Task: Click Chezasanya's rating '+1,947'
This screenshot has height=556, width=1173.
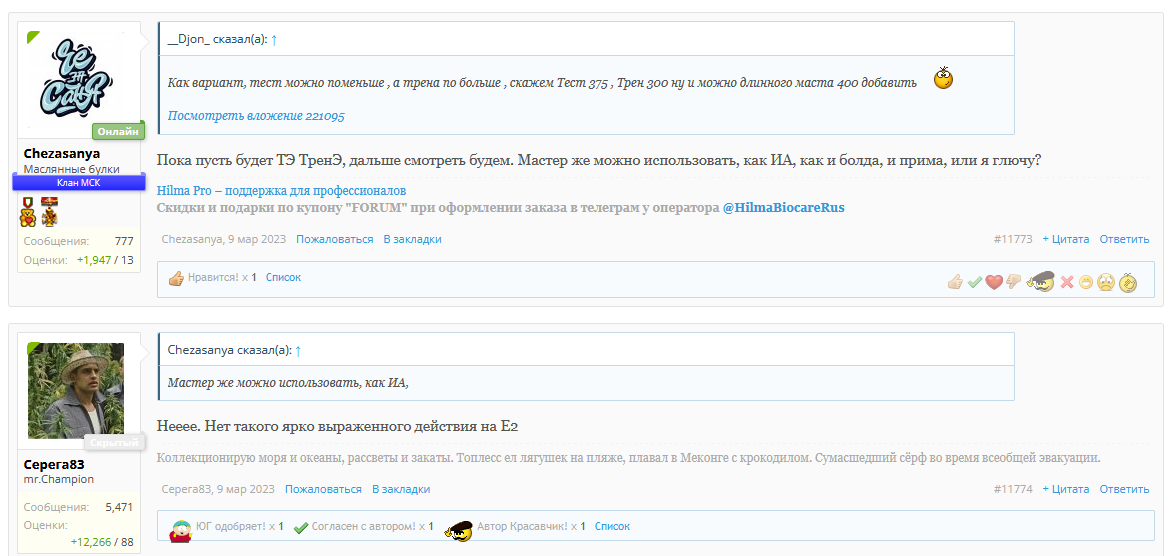Action: coord(94,260)
